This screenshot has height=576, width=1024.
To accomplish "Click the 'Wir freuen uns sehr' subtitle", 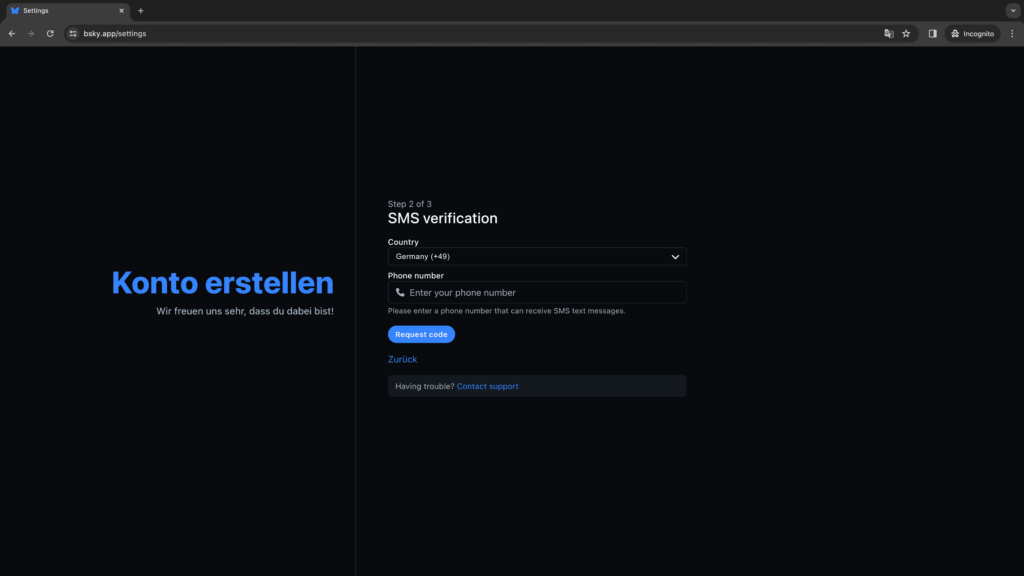I will tap(245, 311).
